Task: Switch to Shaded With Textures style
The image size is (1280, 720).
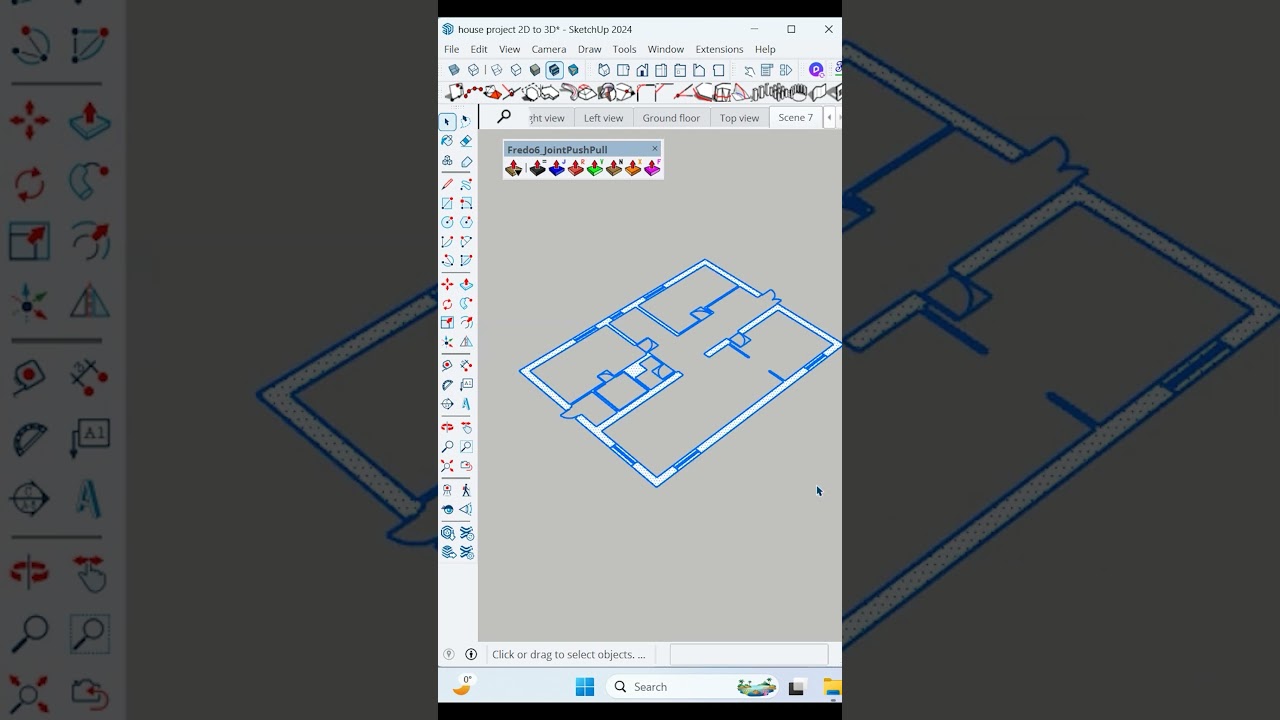Action: (x=554, y=70)
